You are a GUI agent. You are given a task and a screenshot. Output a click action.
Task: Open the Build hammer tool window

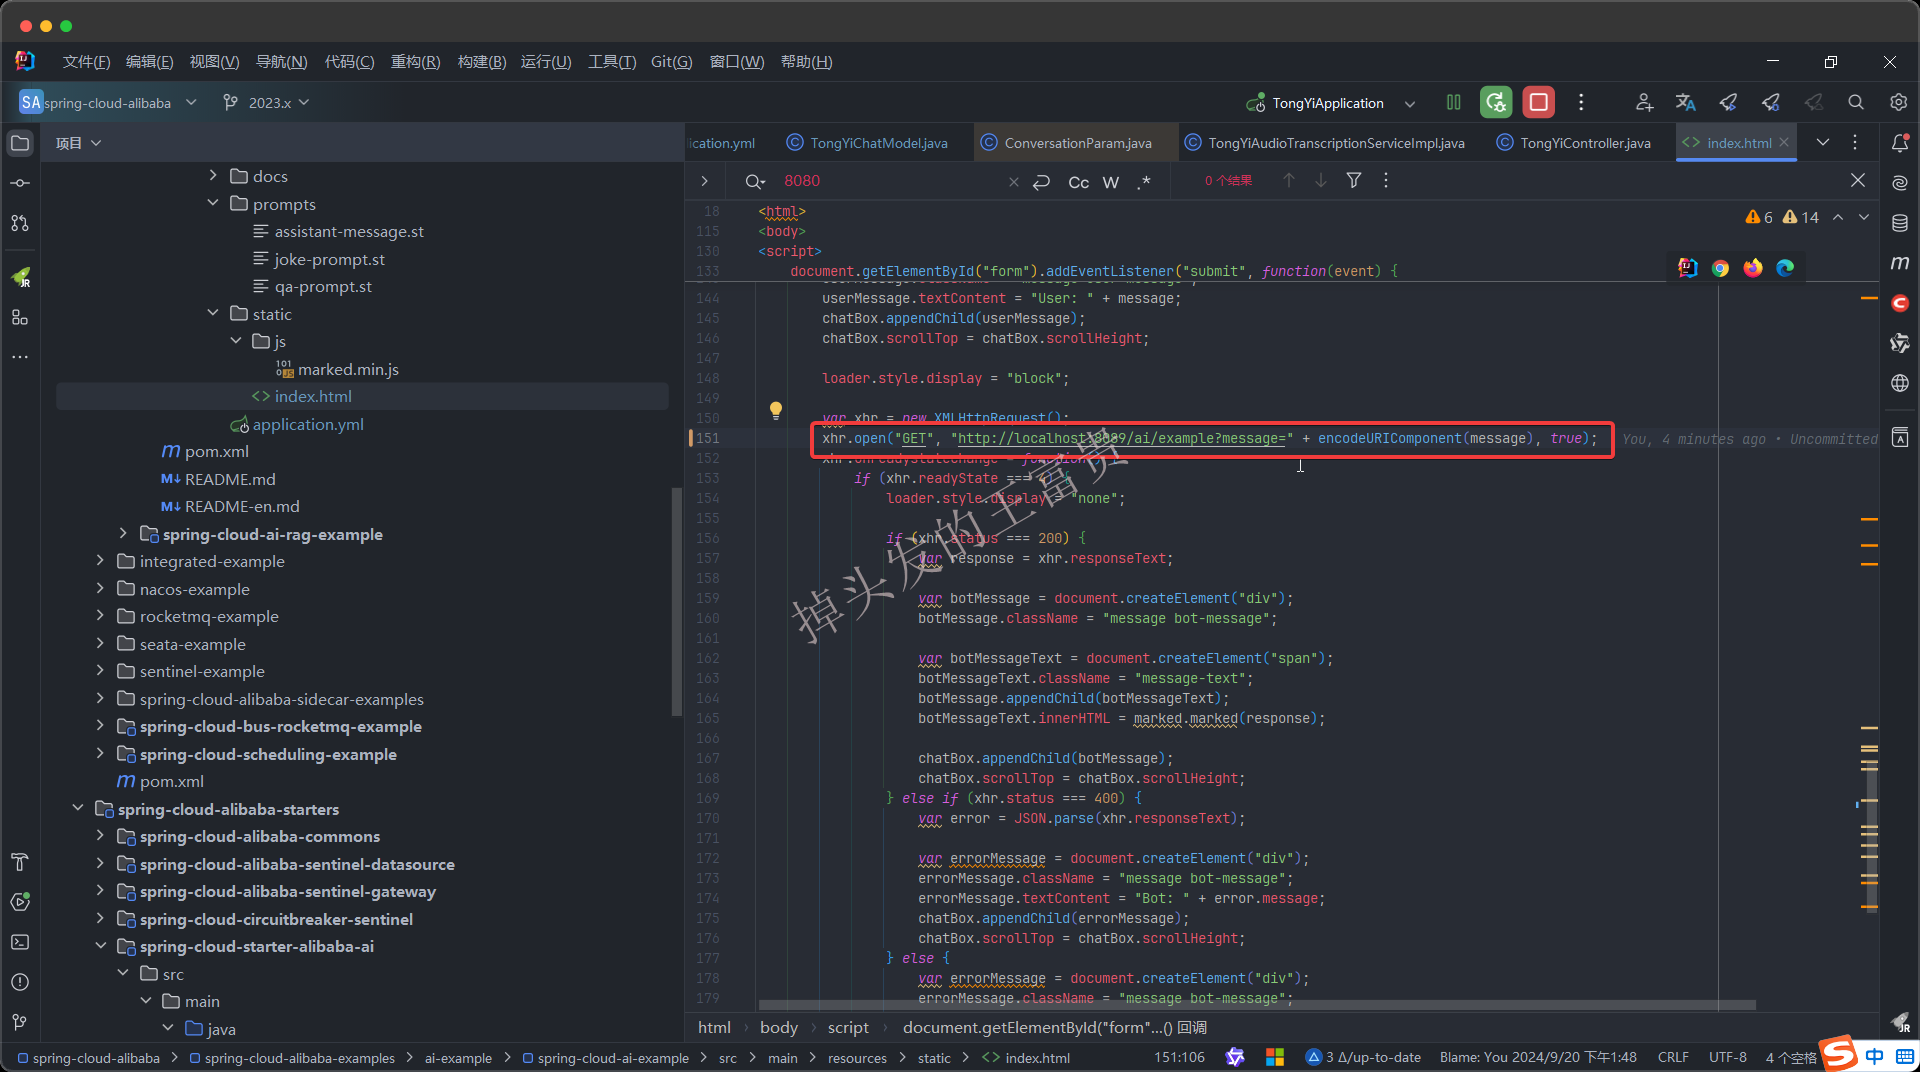tap(20, 862)
